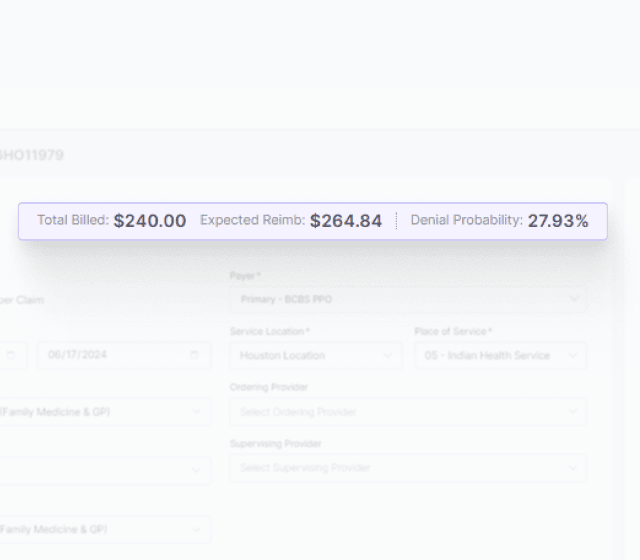Open the Select Ordering Provider dropdown
This screenshot has height=560, width=640.
(x=400, y=411)
